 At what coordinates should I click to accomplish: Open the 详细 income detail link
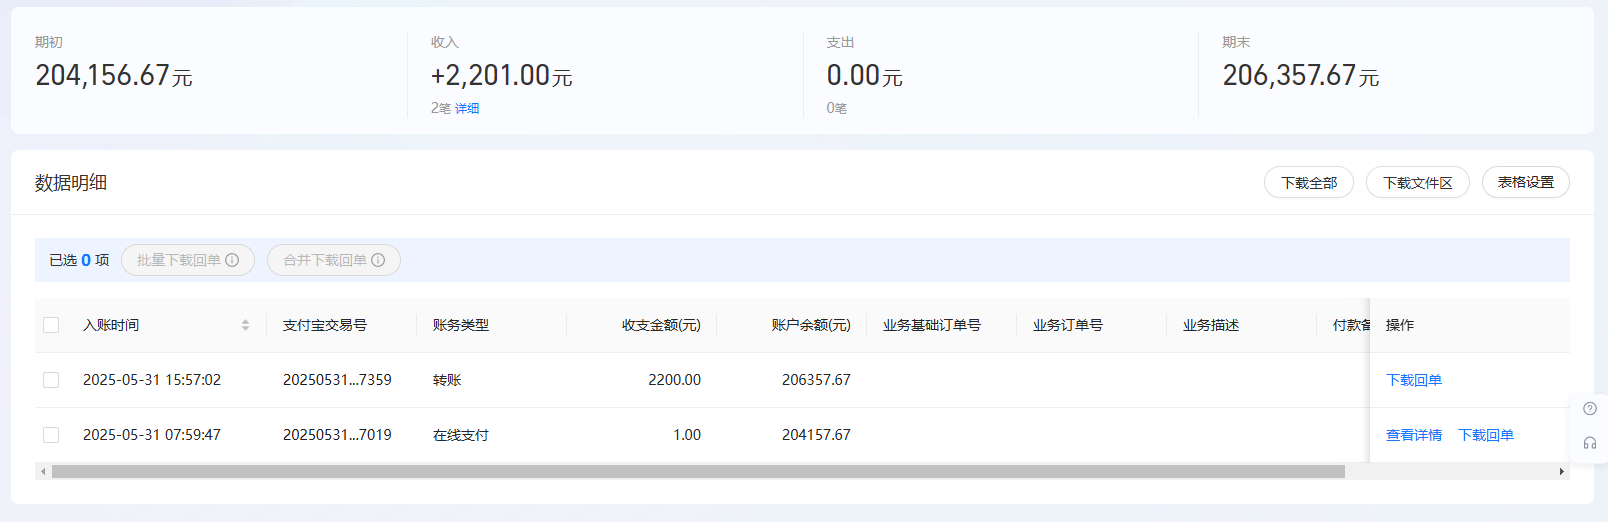[467, 108]
